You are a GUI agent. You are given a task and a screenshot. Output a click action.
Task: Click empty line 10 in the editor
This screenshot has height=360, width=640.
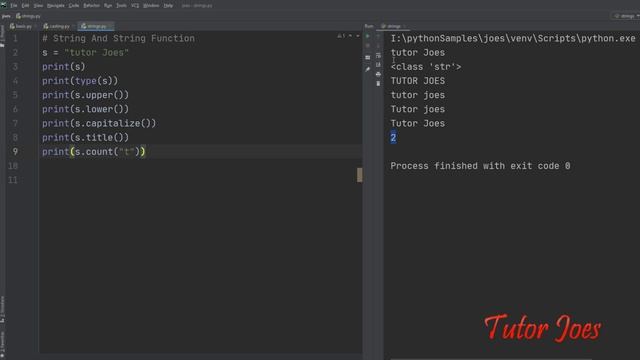pos(200,166)
